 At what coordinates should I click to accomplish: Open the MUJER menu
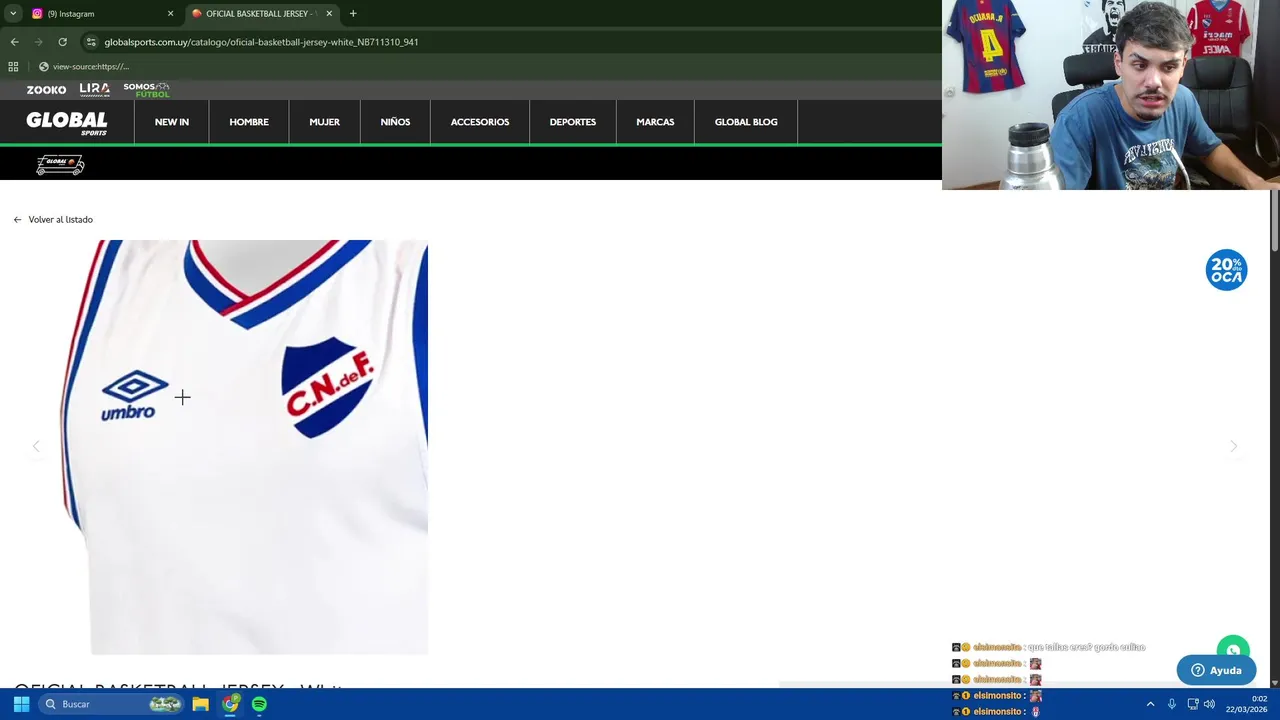[325, 122]
